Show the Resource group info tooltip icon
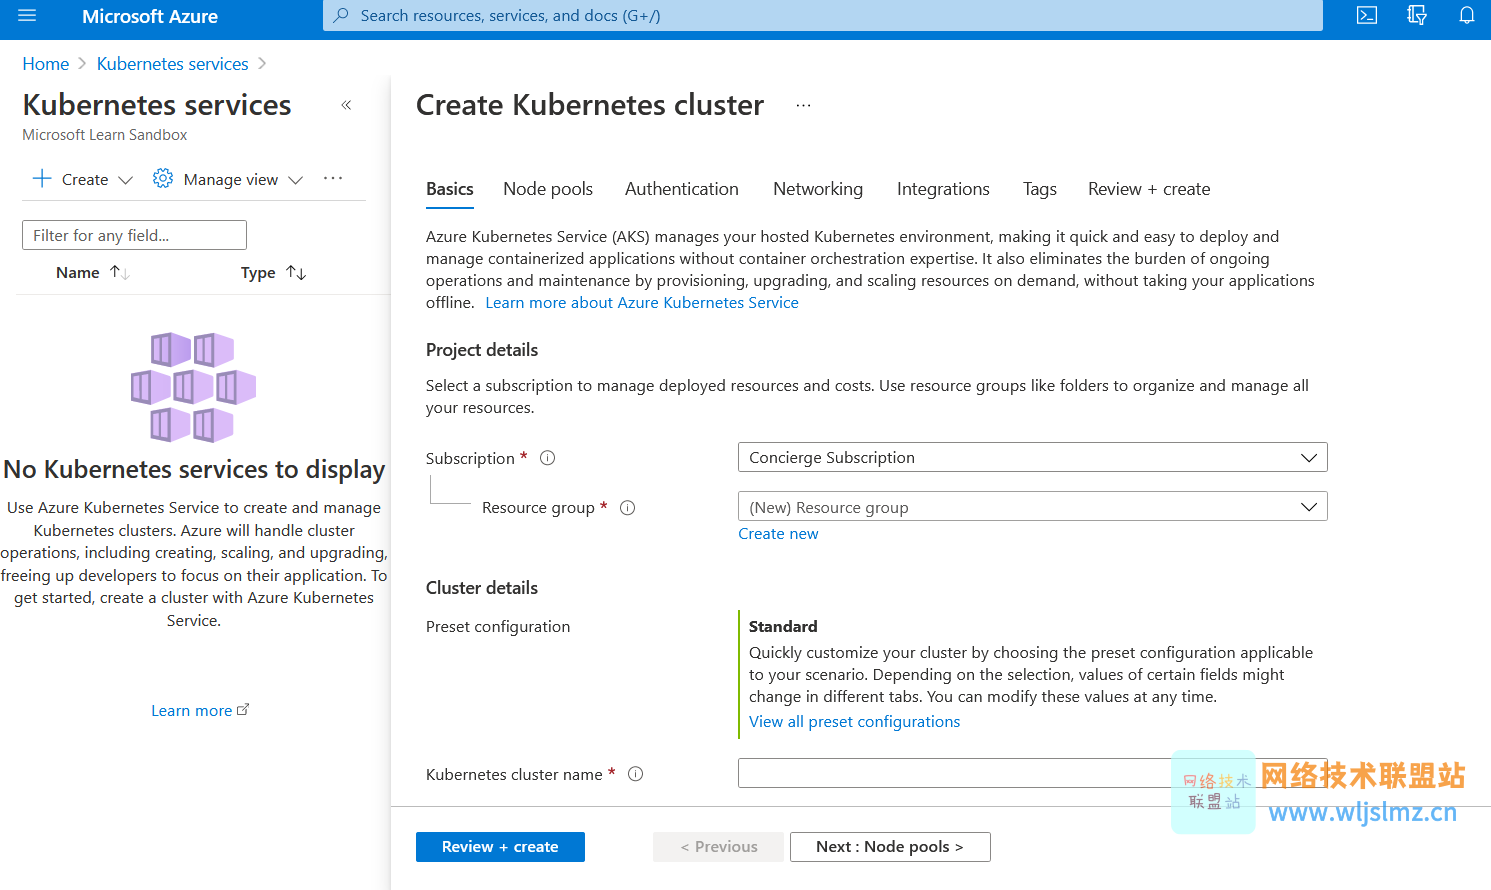The height and width of the screenshot is (890, 1491). coord(628,508)
